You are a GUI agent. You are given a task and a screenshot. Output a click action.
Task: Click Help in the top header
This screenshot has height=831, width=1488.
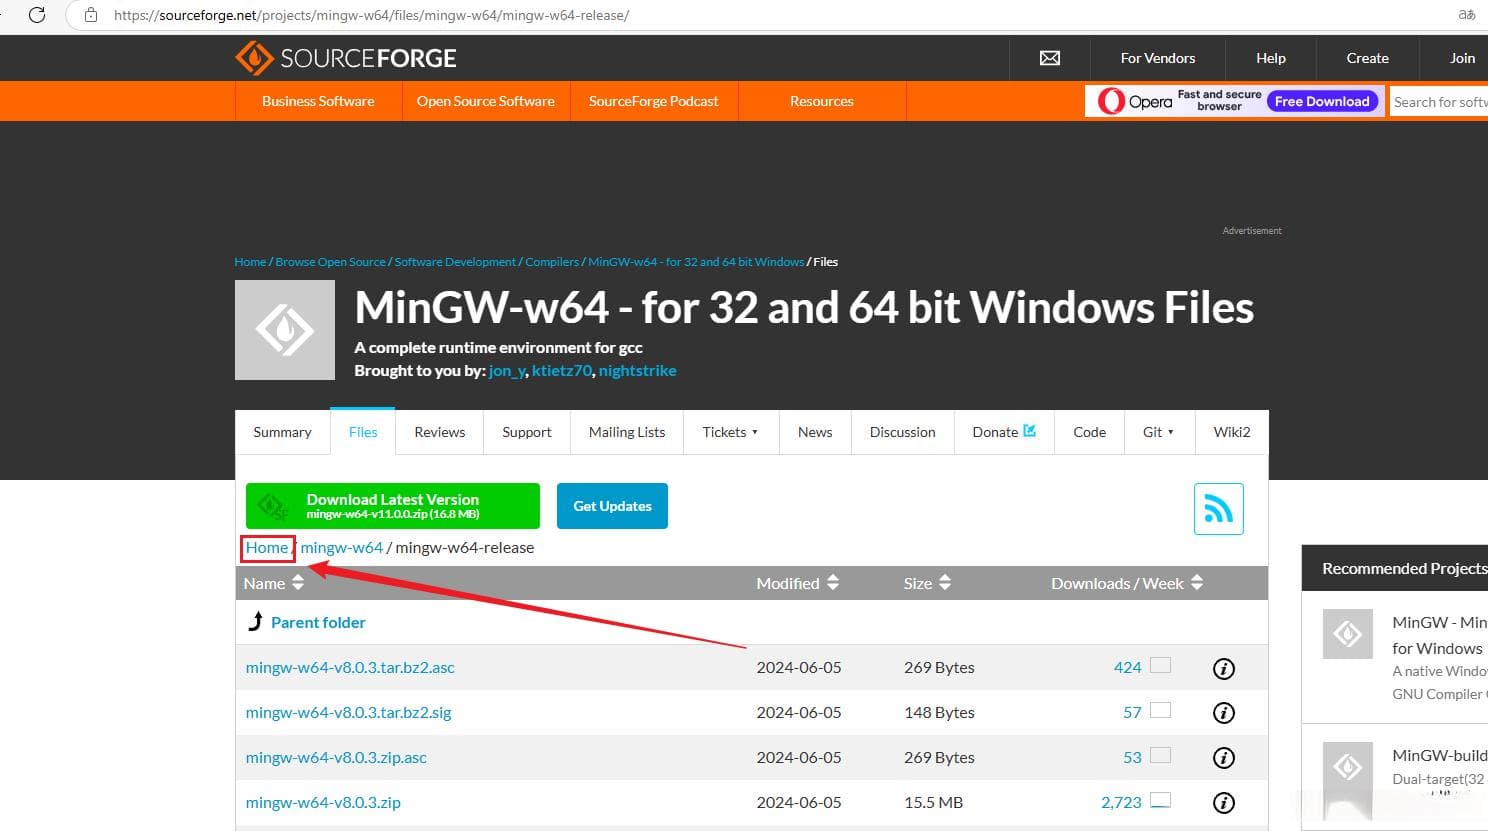[1271, 58]
